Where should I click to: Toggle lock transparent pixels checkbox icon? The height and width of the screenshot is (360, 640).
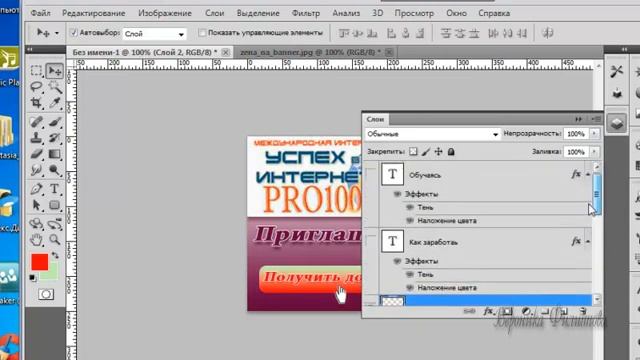pos(413,151)
